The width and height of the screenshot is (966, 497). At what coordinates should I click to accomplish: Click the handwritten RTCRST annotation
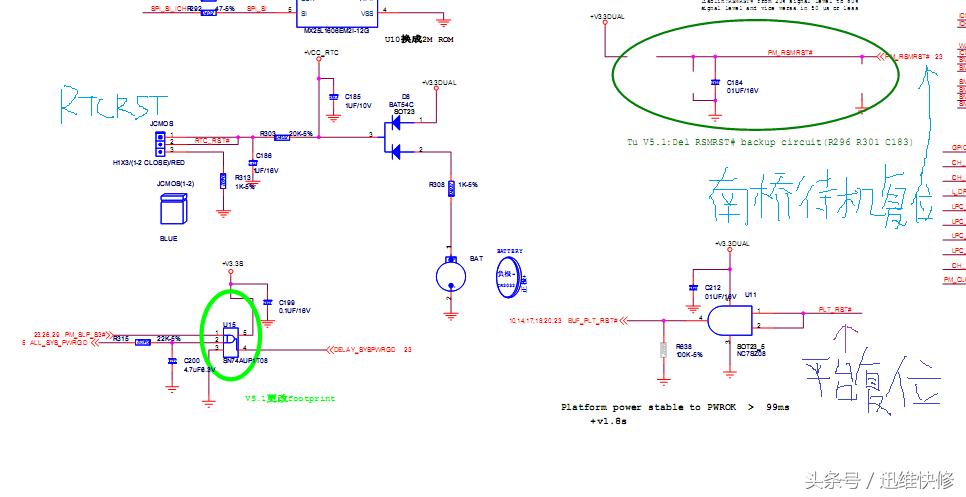point(113,107)
